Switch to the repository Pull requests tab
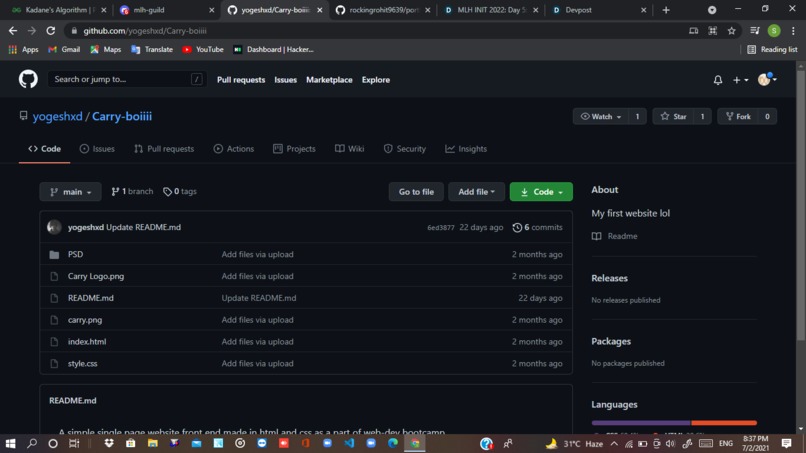The image size is (806, 453). click(164, 149)
